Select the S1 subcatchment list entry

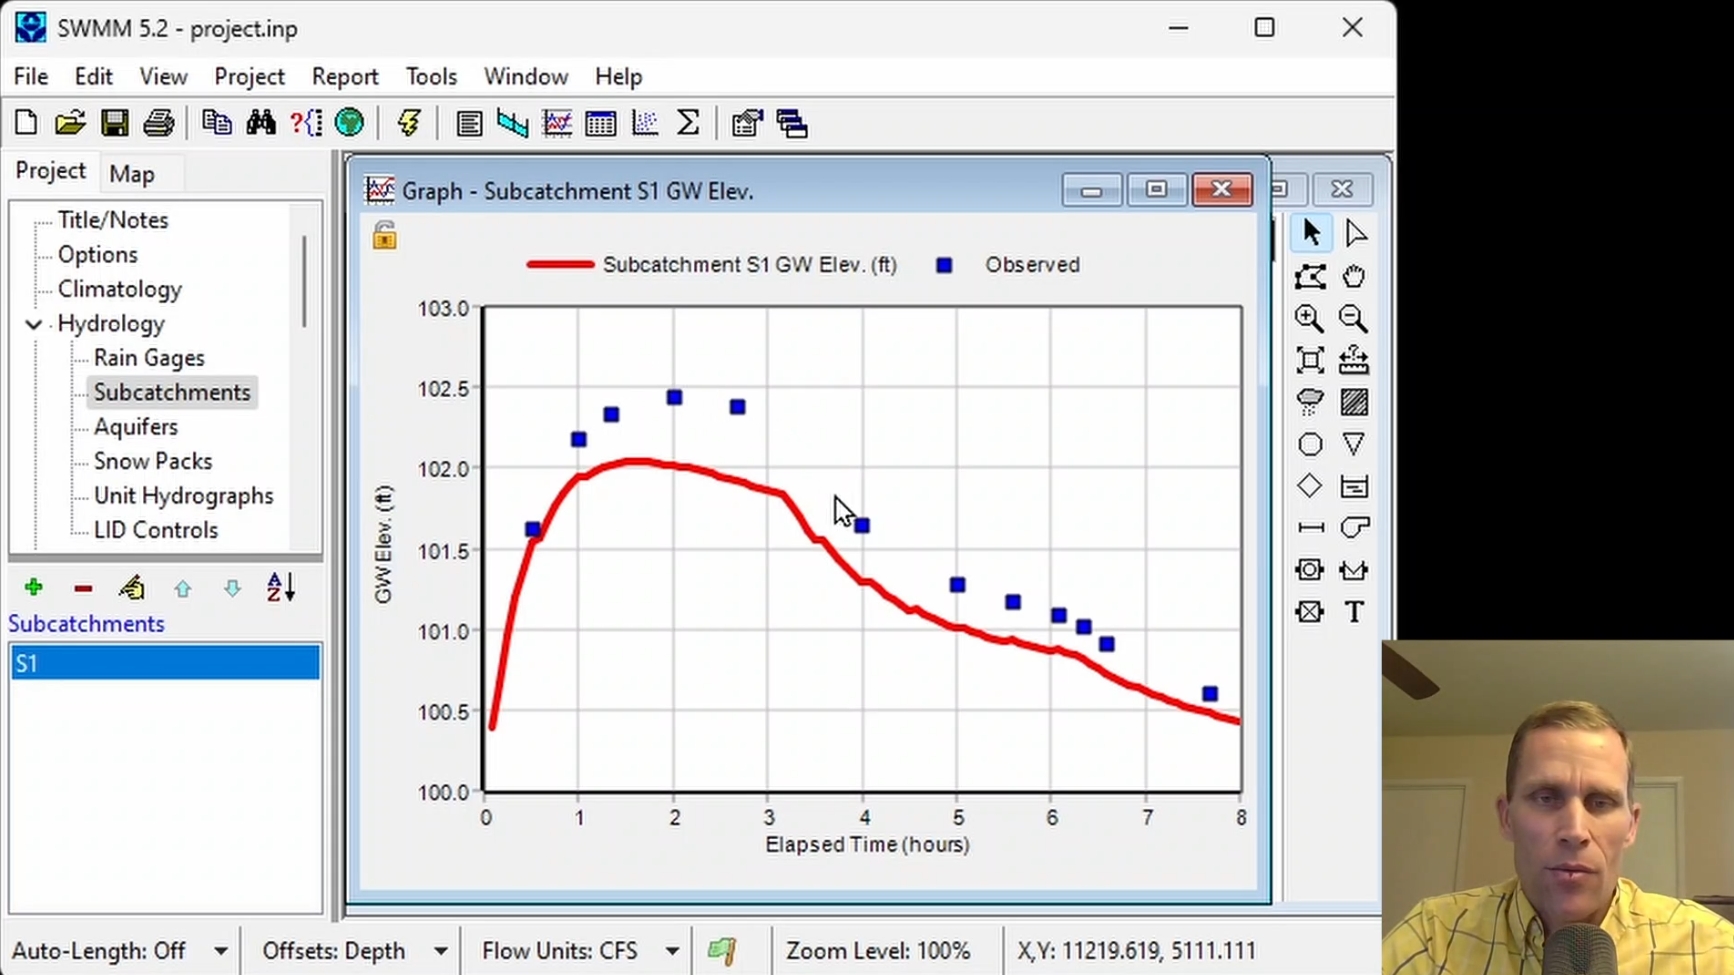(165, 663)
